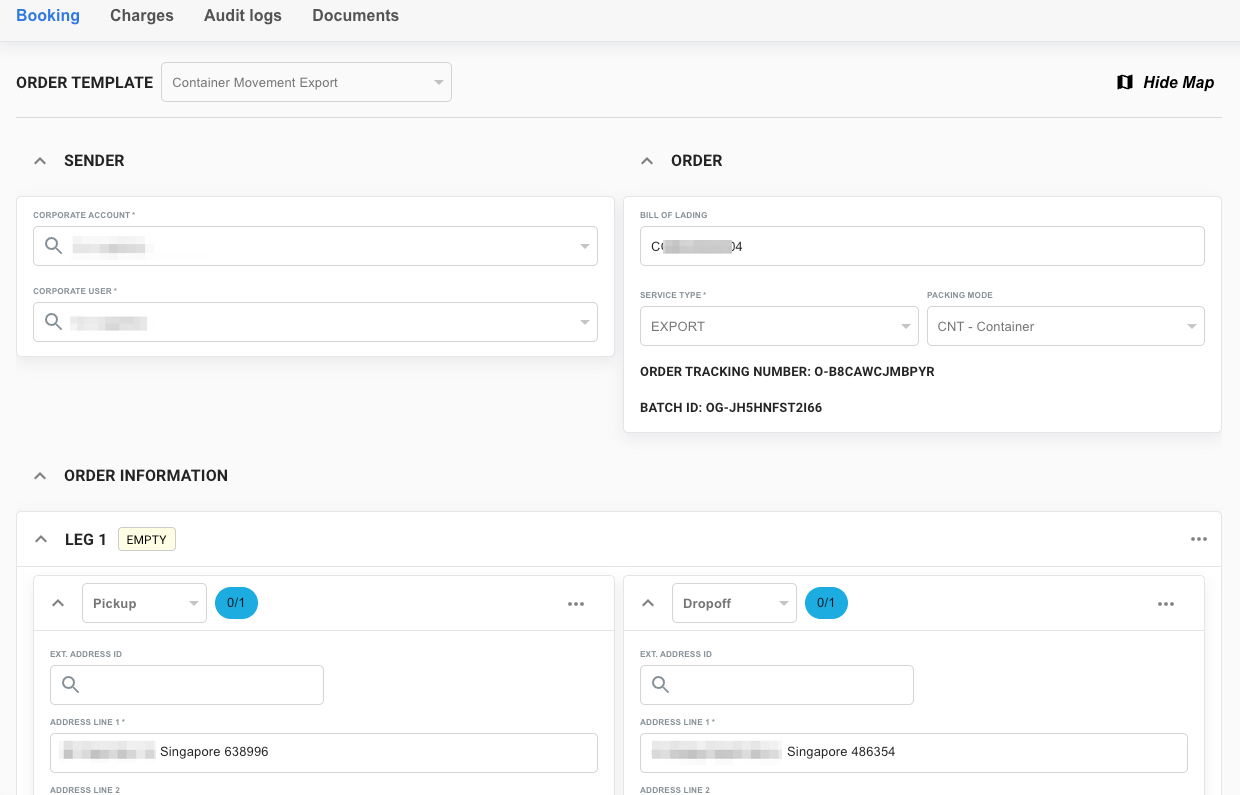Viewport: 1240px width, 795px height.
Task: Open the Dropoff card options menu
Action: [x=1166, y=604]
